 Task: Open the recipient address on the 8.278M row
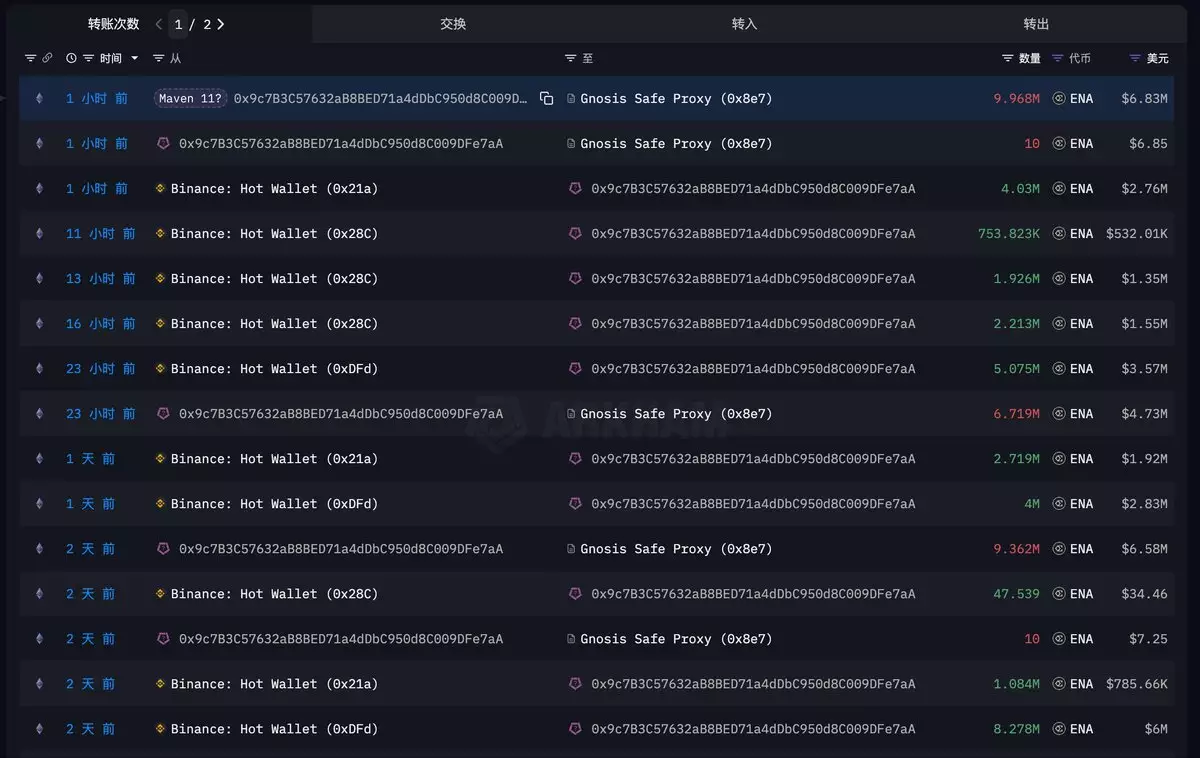coord(753,728)
